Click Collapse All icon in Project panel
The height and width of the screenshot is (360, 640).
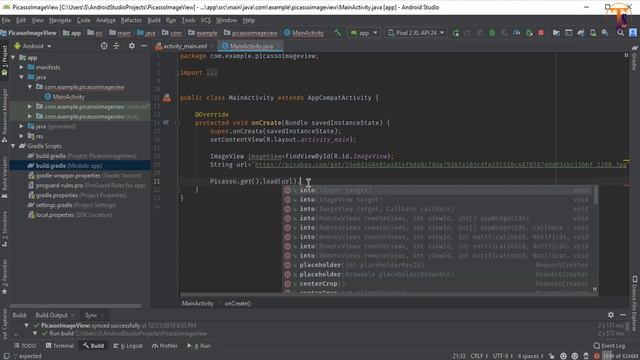[116, 46]
